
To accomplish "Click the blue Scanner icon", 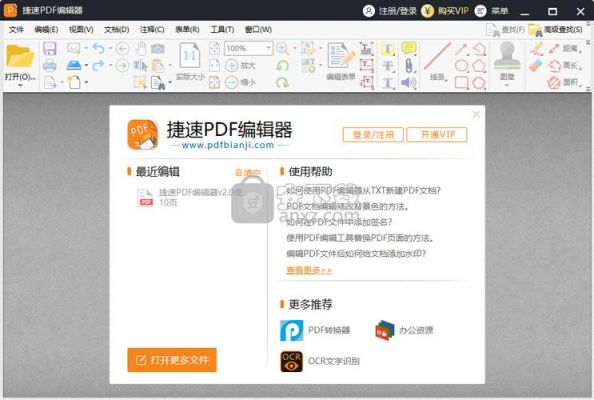I will (74, 65).
